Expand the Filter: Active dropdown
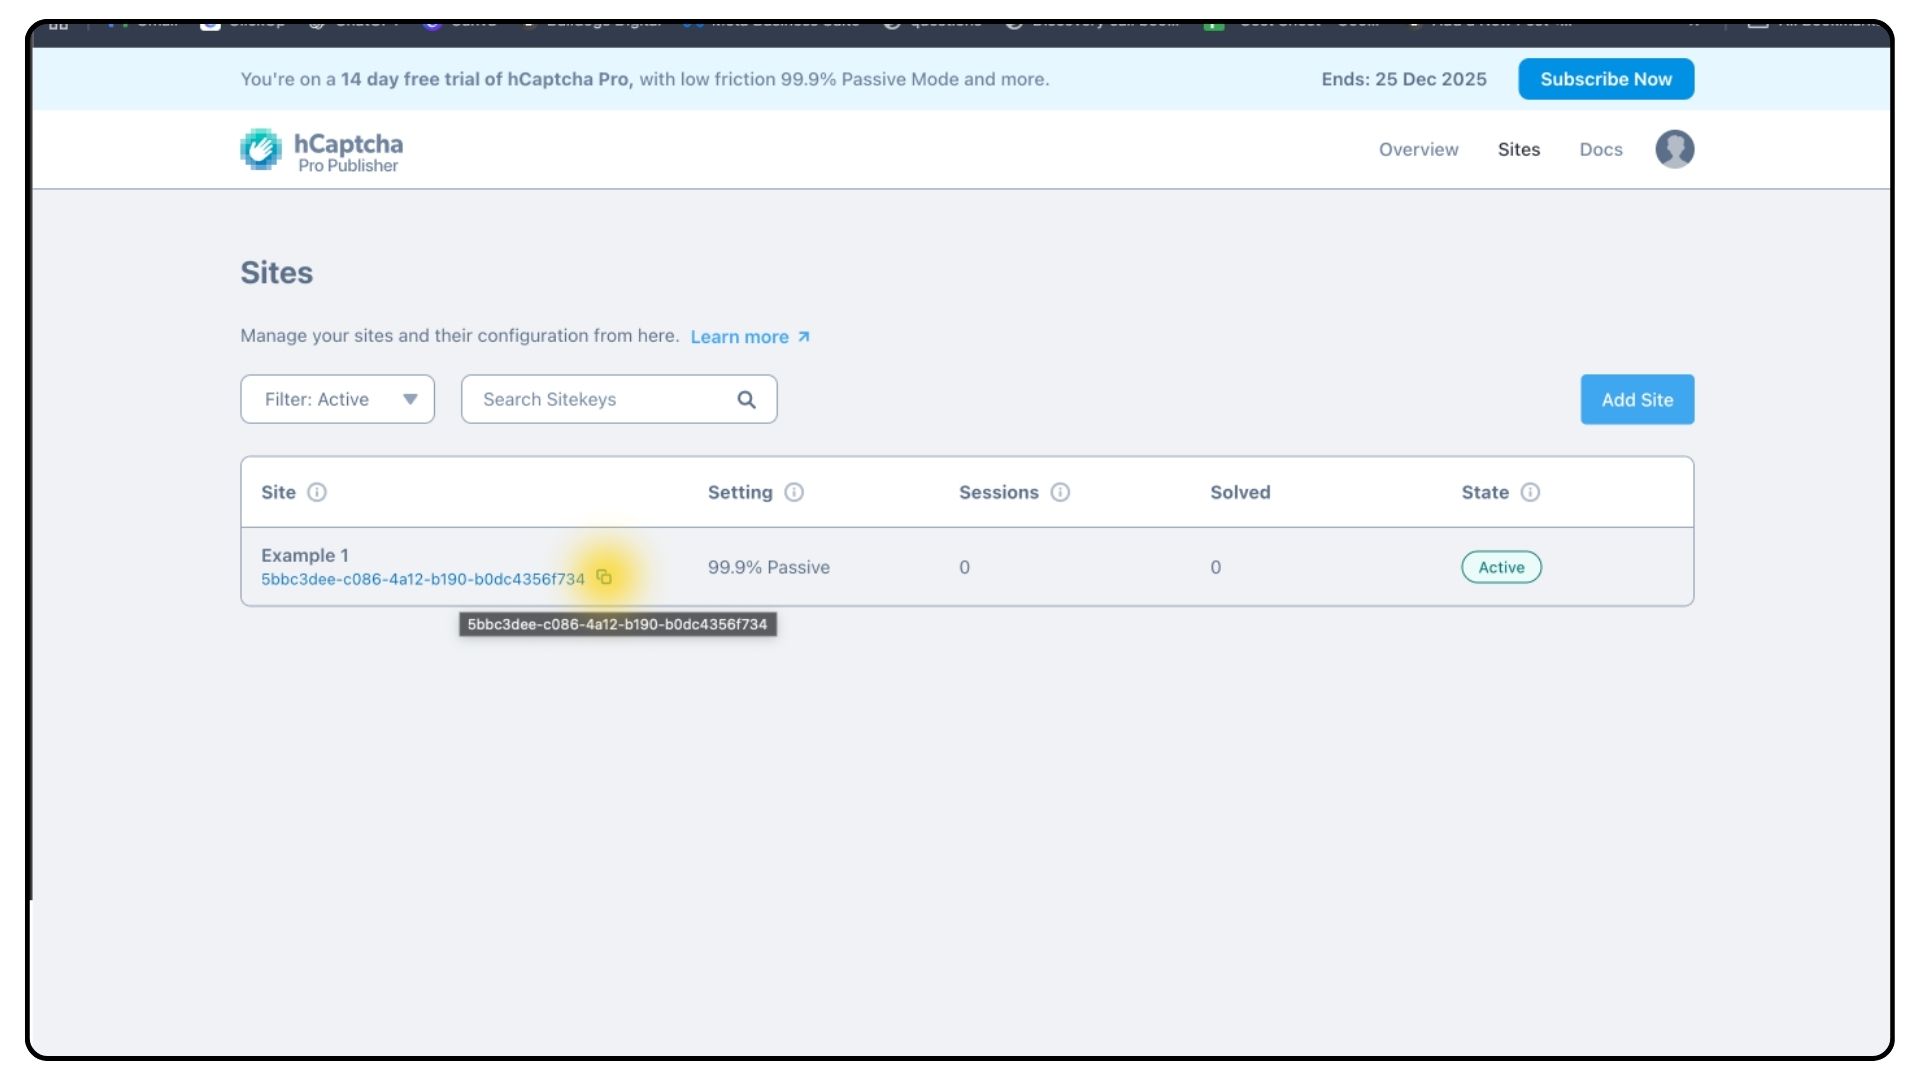The image size is (1920, 1080). coord(337,399)
